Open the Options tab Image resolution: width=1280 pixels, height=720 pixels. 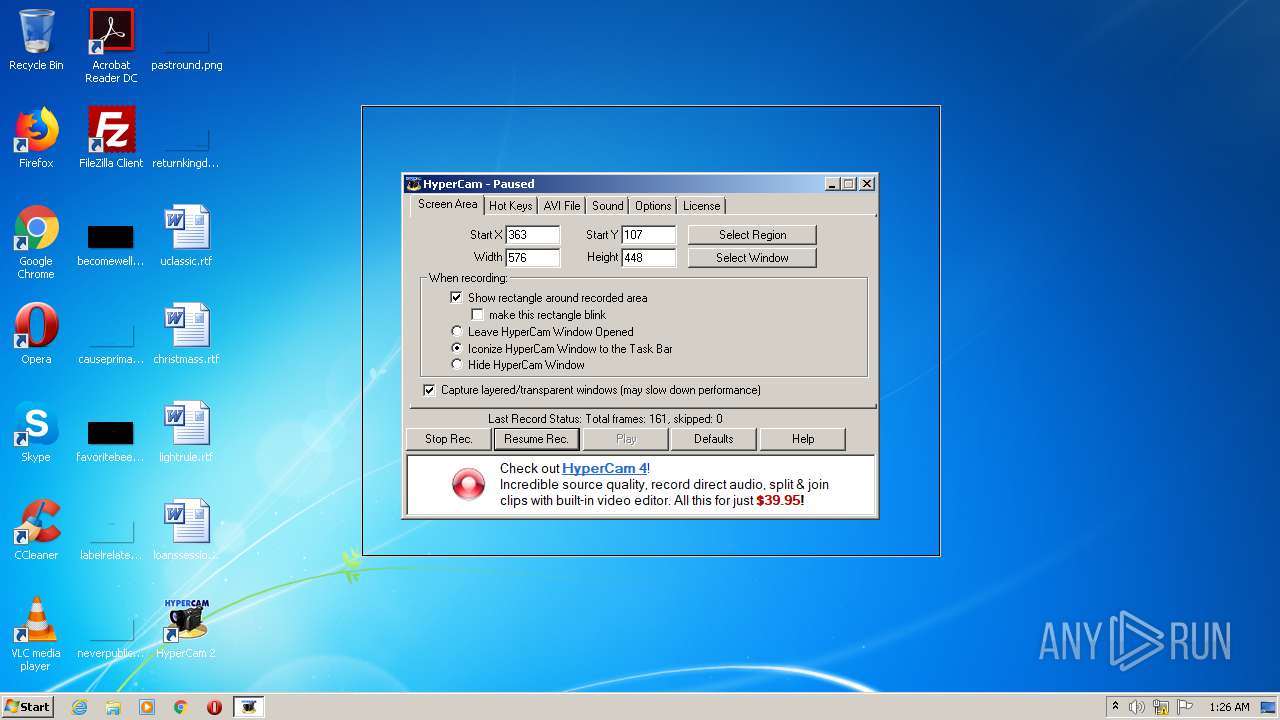point(653,206)
